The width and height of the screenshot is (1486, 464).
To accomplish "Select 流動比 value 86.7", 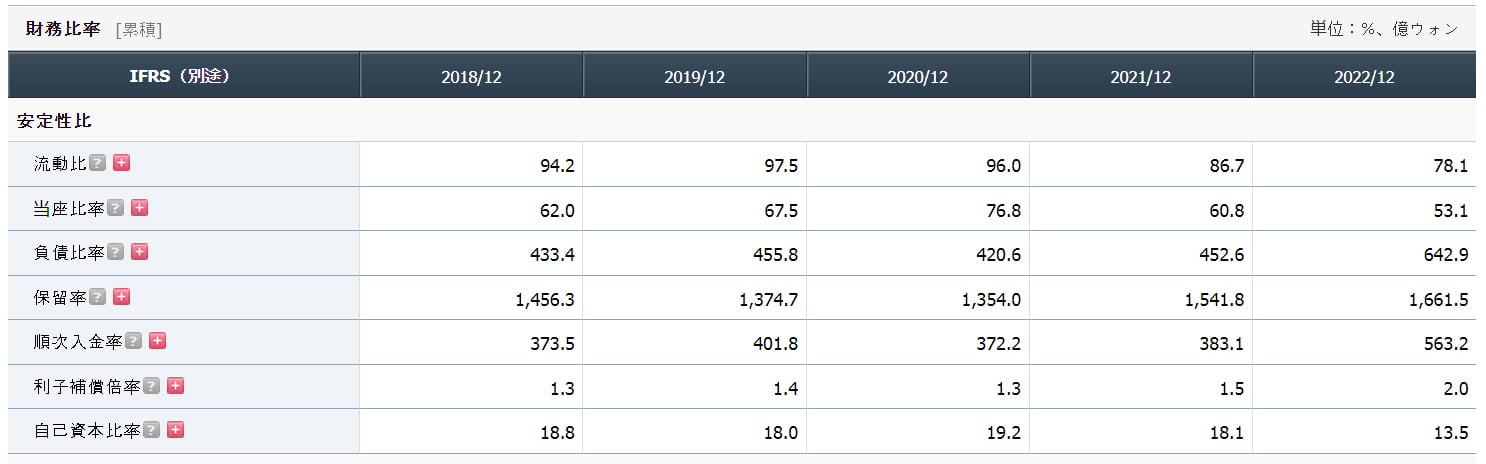I will (1226, 166).
